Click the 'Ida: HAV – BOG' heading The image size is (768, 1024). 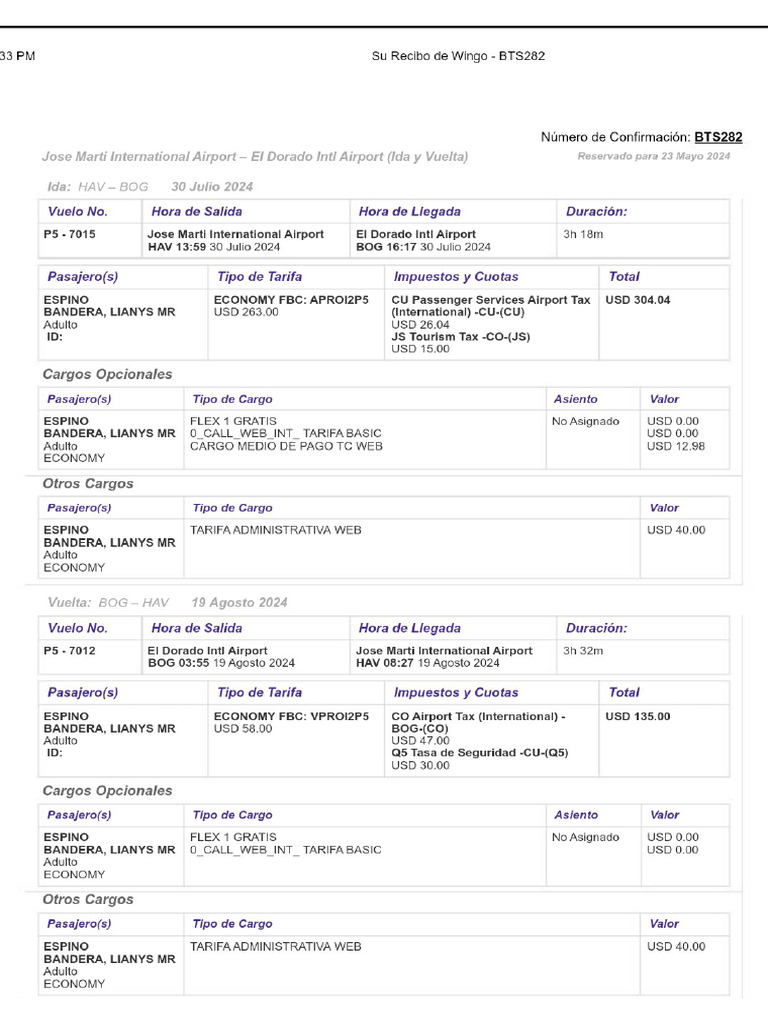98,187
